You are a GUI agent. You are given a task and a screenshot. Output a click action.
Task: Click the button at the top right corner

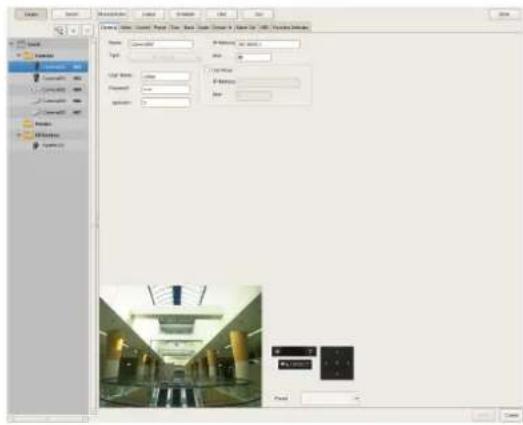point(504,14)
